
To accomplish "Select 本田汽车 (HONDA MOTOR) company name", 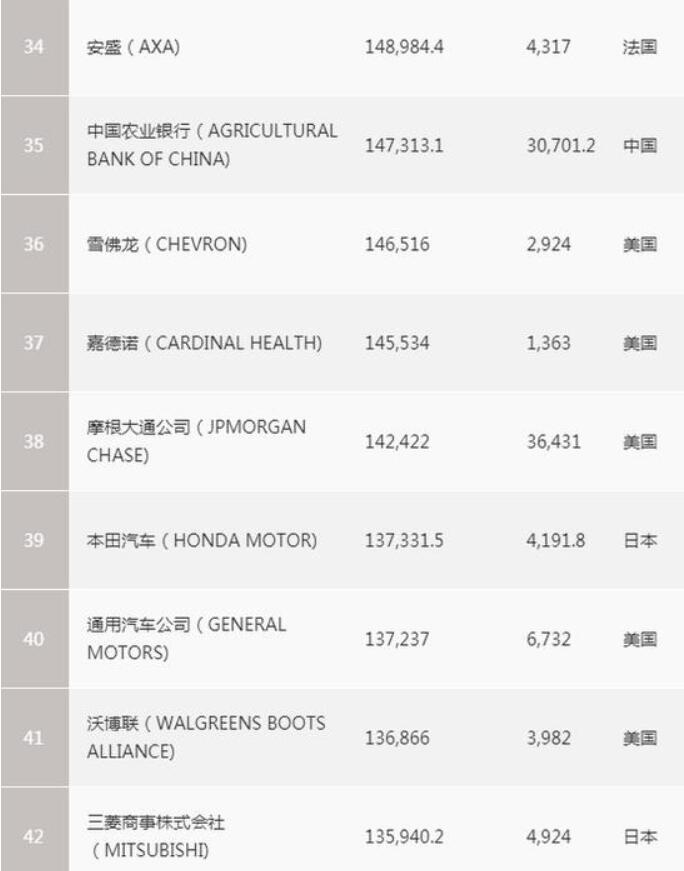I will pos(202,540).
